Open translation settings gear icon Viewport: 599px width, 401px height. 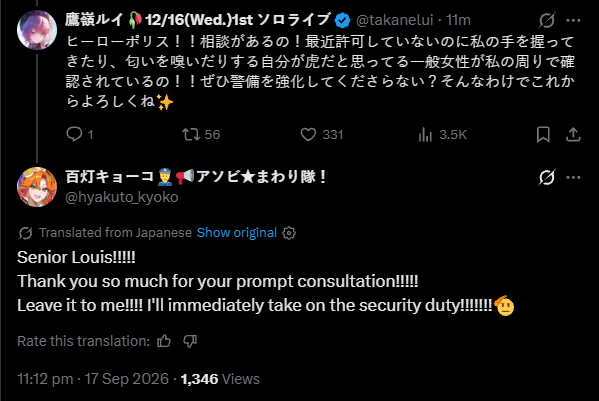coord(289,233)
